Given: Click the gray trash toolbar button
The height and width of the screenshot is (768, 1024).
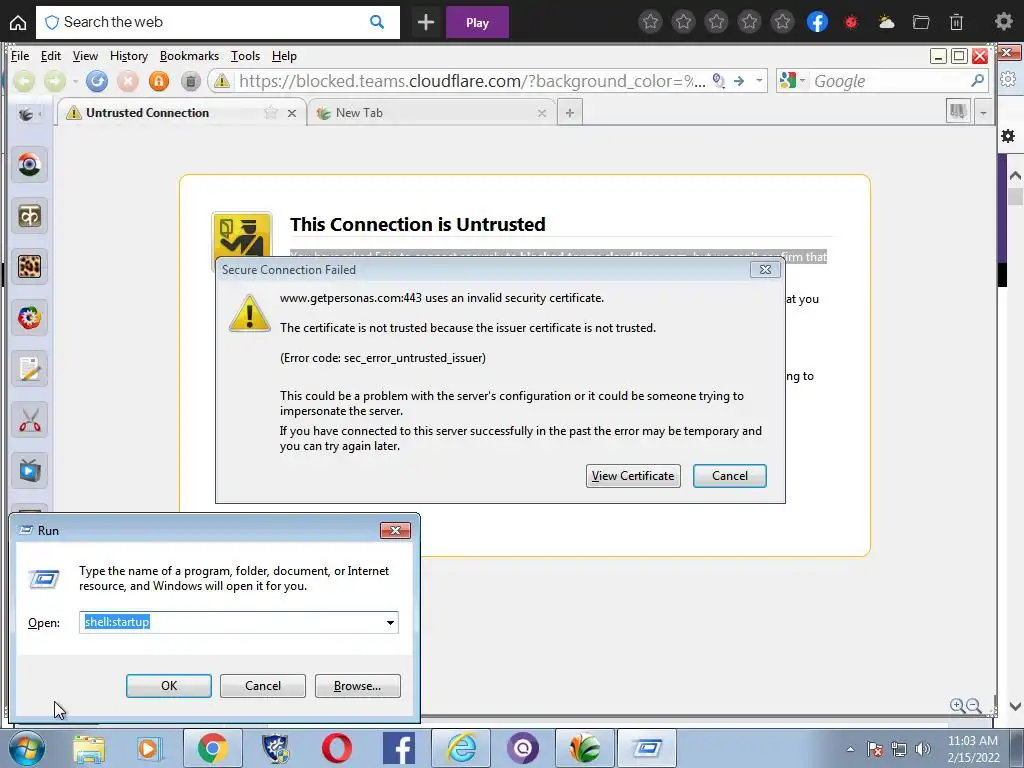Looking at the screenshot, I should pyautogui.click(x=190, y=81).
